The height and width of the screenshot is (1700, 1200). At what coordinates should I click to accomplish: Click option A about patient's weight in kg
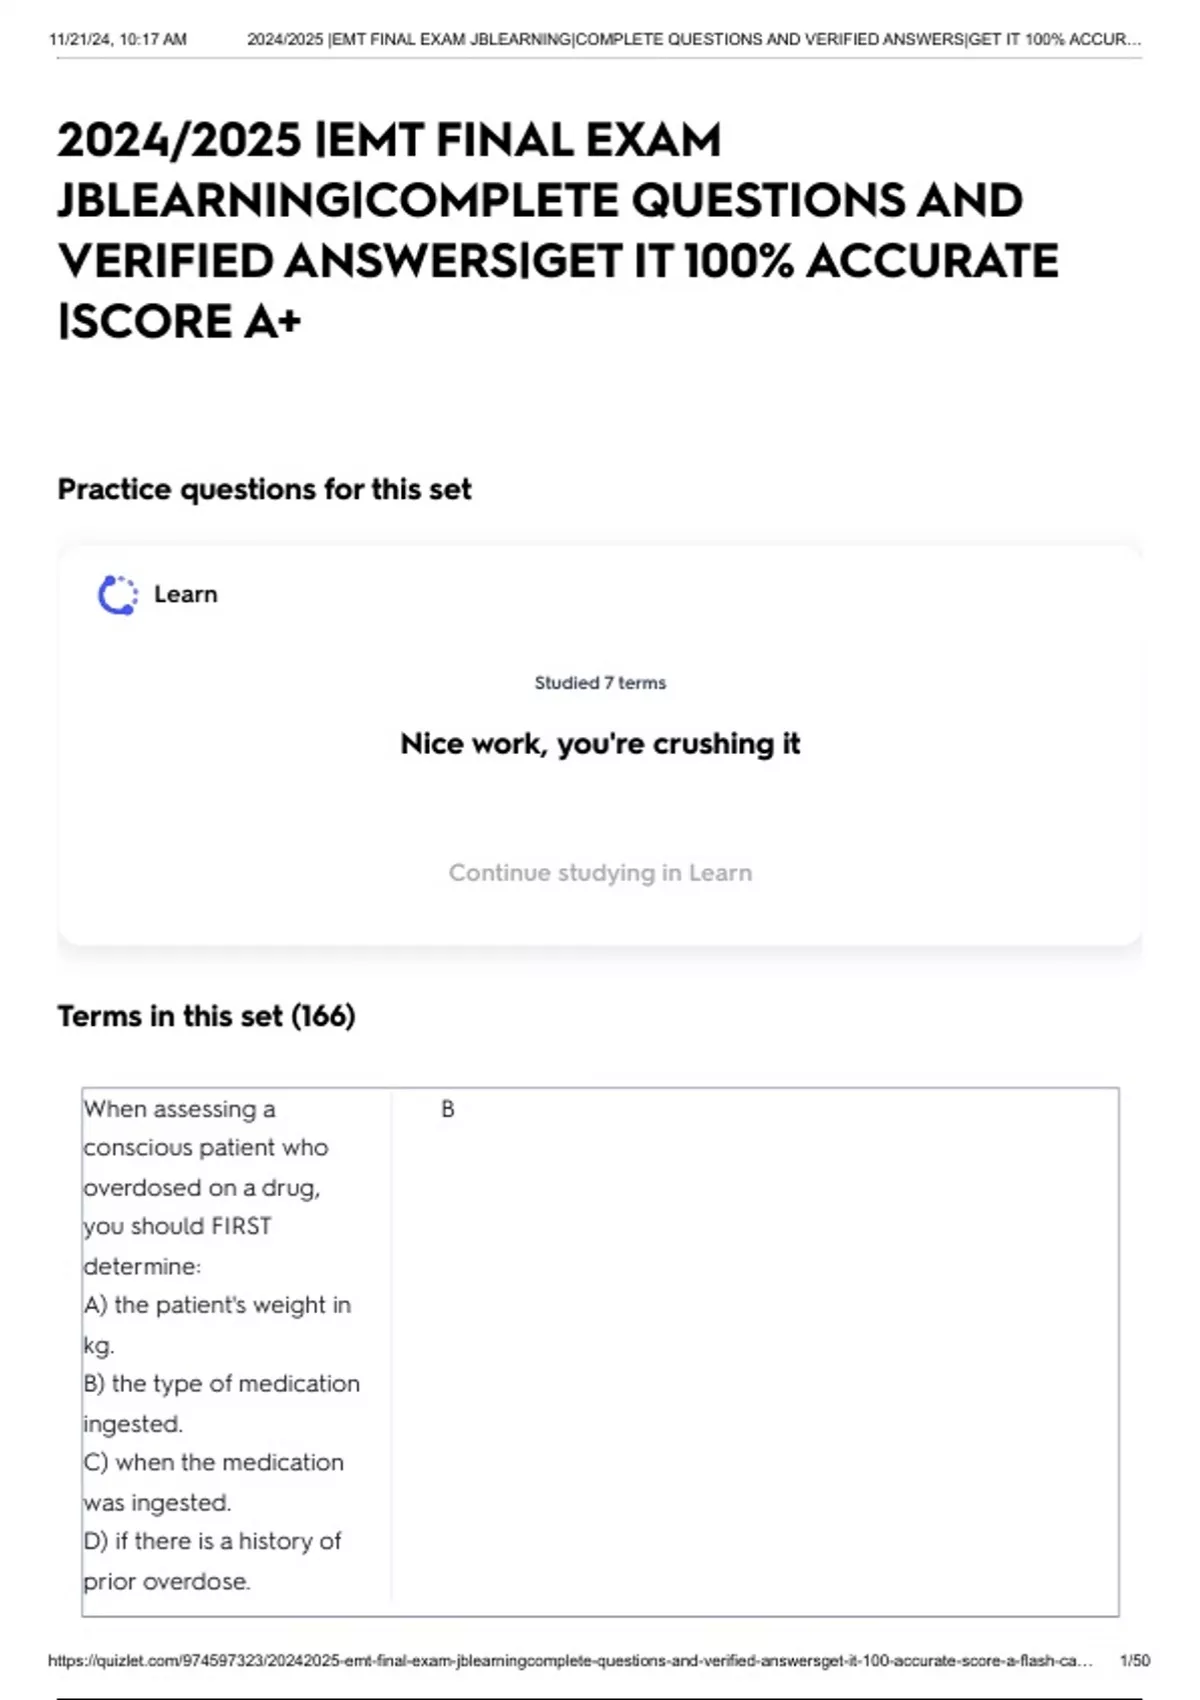(217, 1324)
